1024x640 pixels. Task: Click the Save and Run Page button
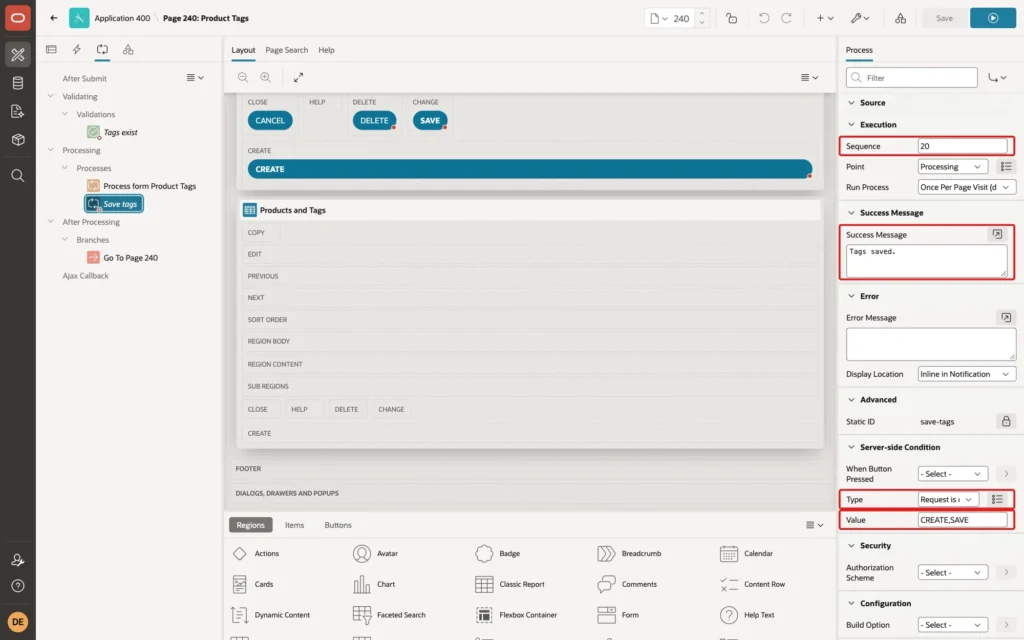993,18
